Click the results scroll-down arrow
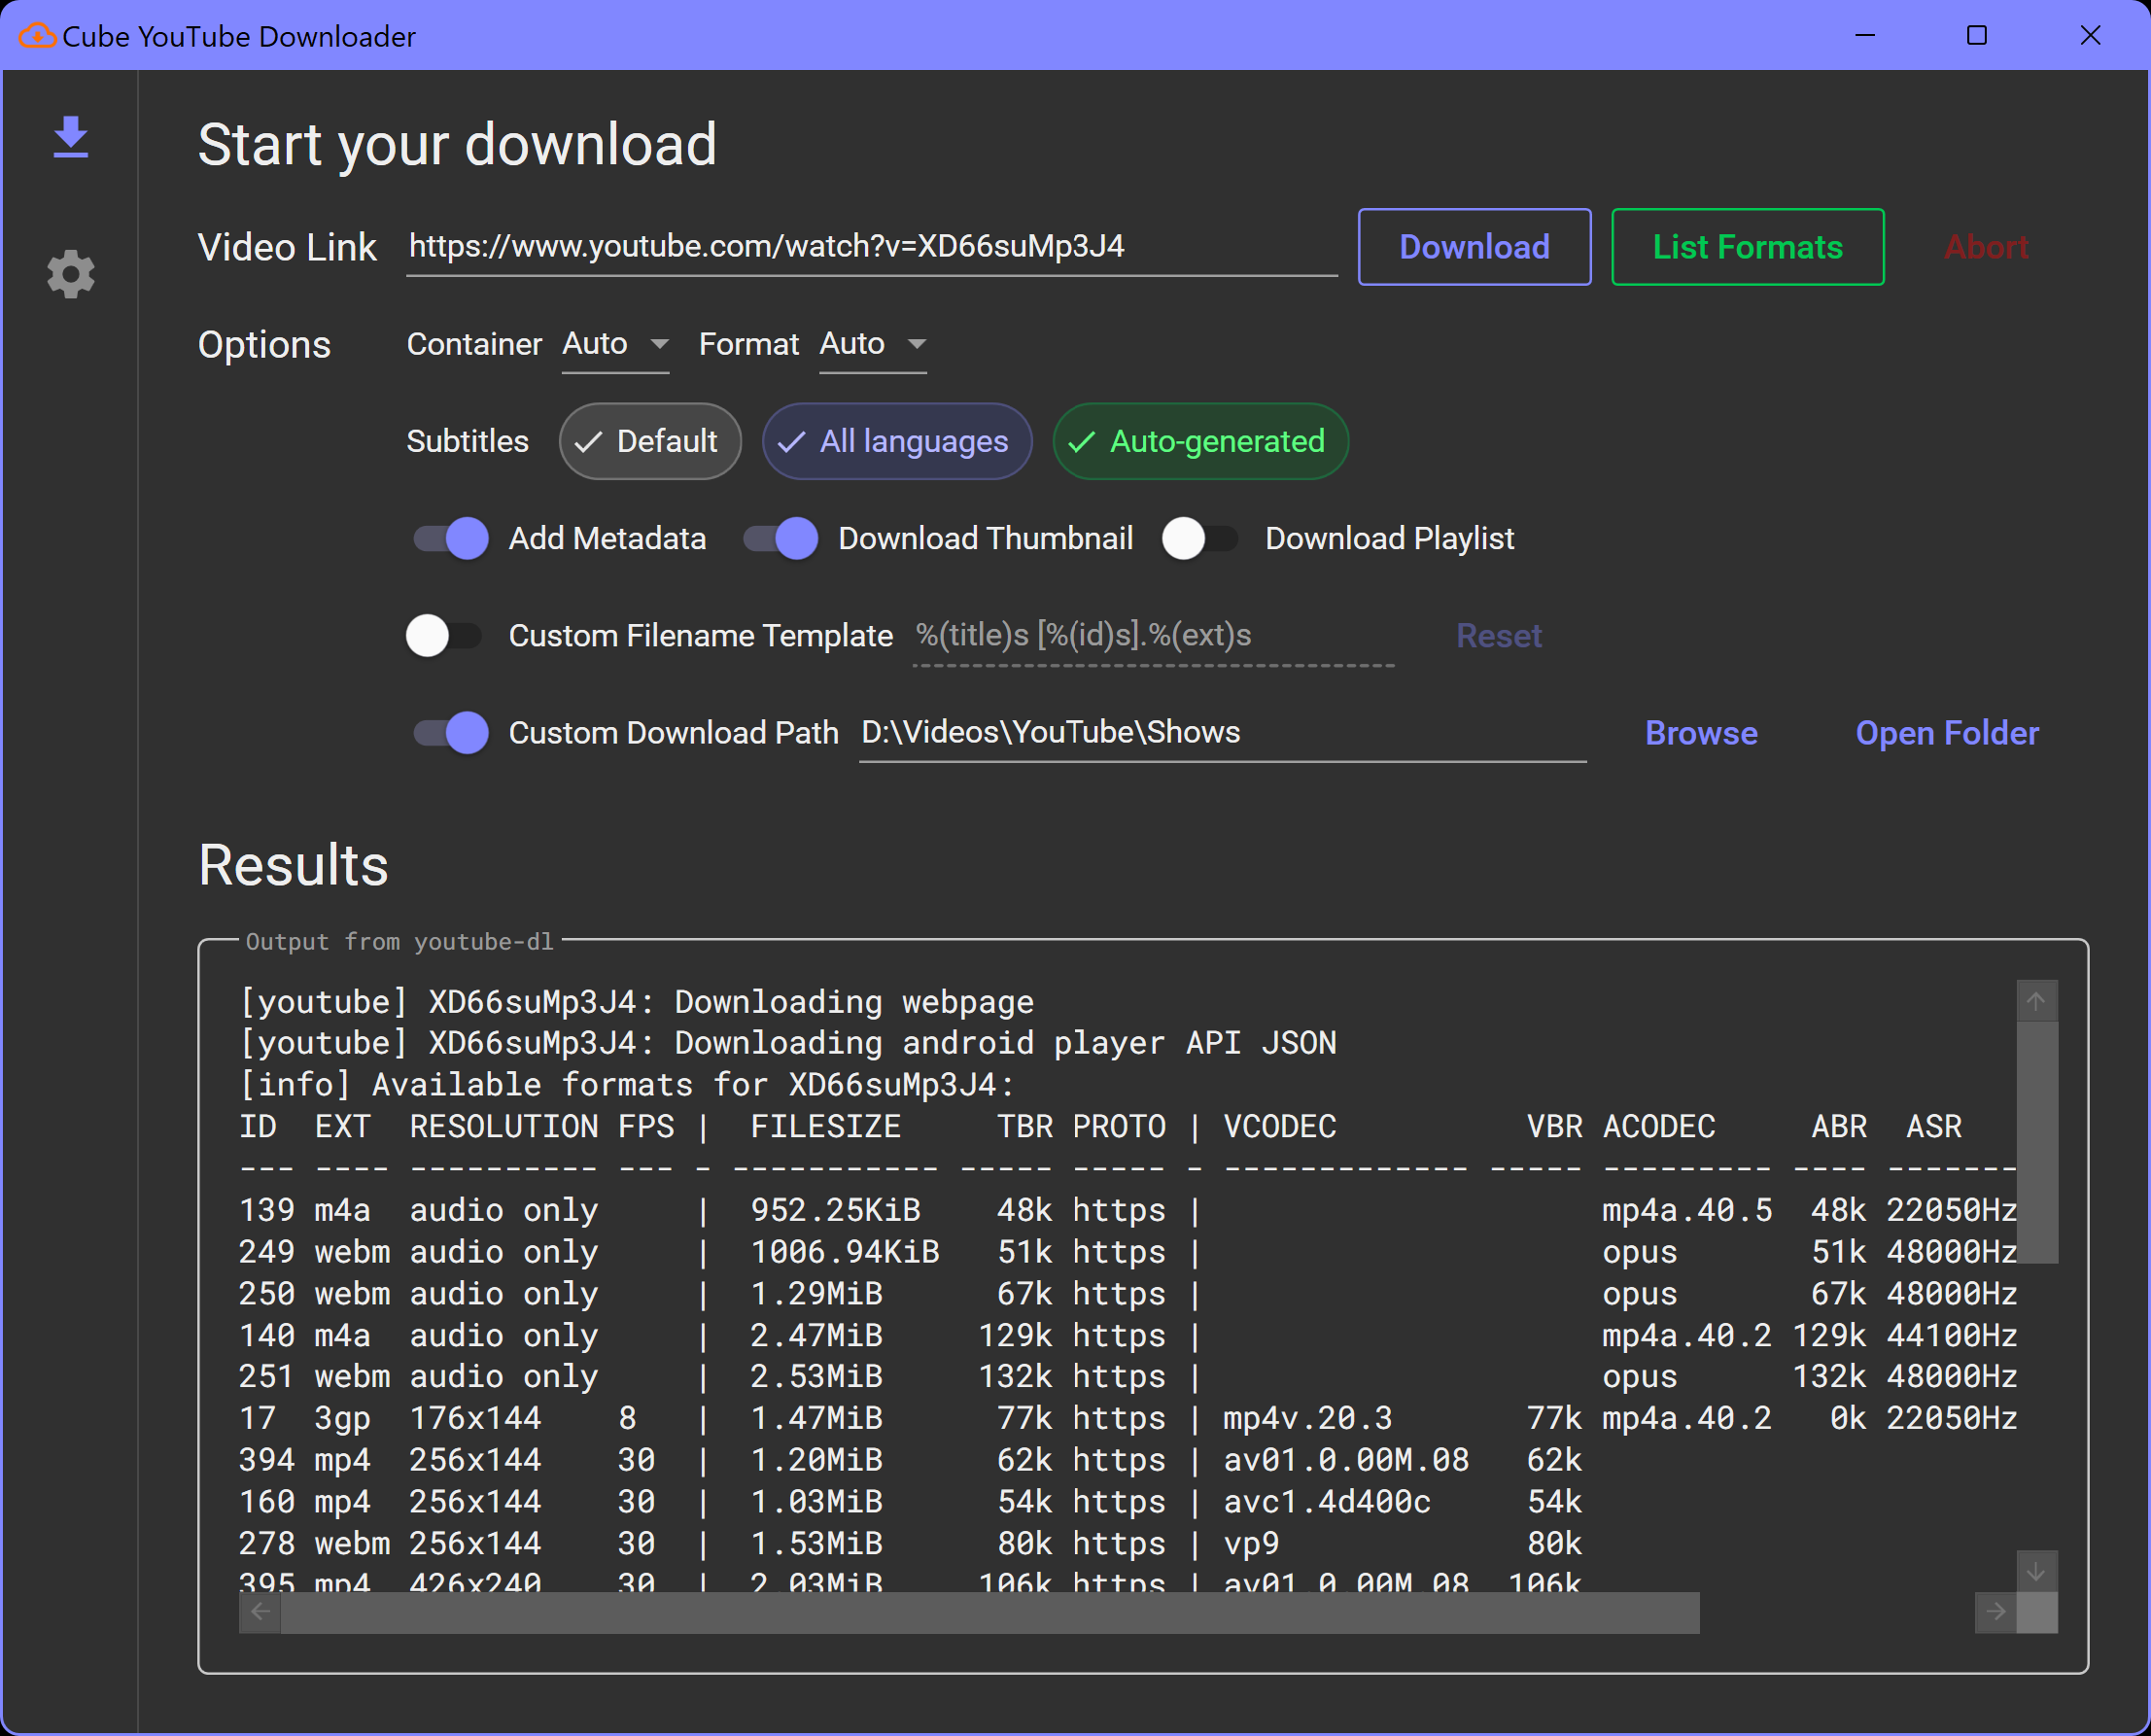 click(2036, 1572)
